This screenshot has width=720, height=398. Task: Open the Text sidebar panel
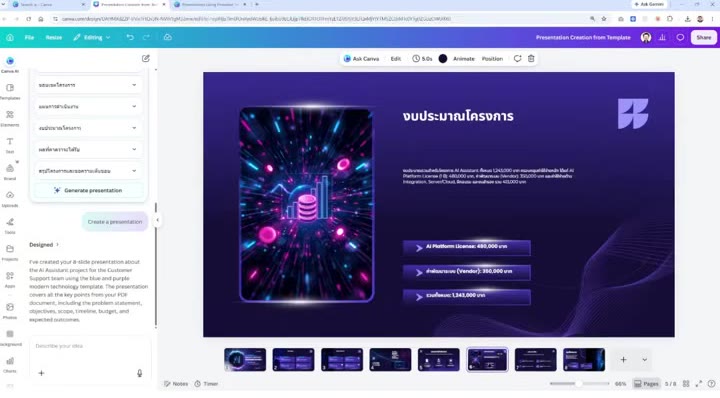[10, 145]
